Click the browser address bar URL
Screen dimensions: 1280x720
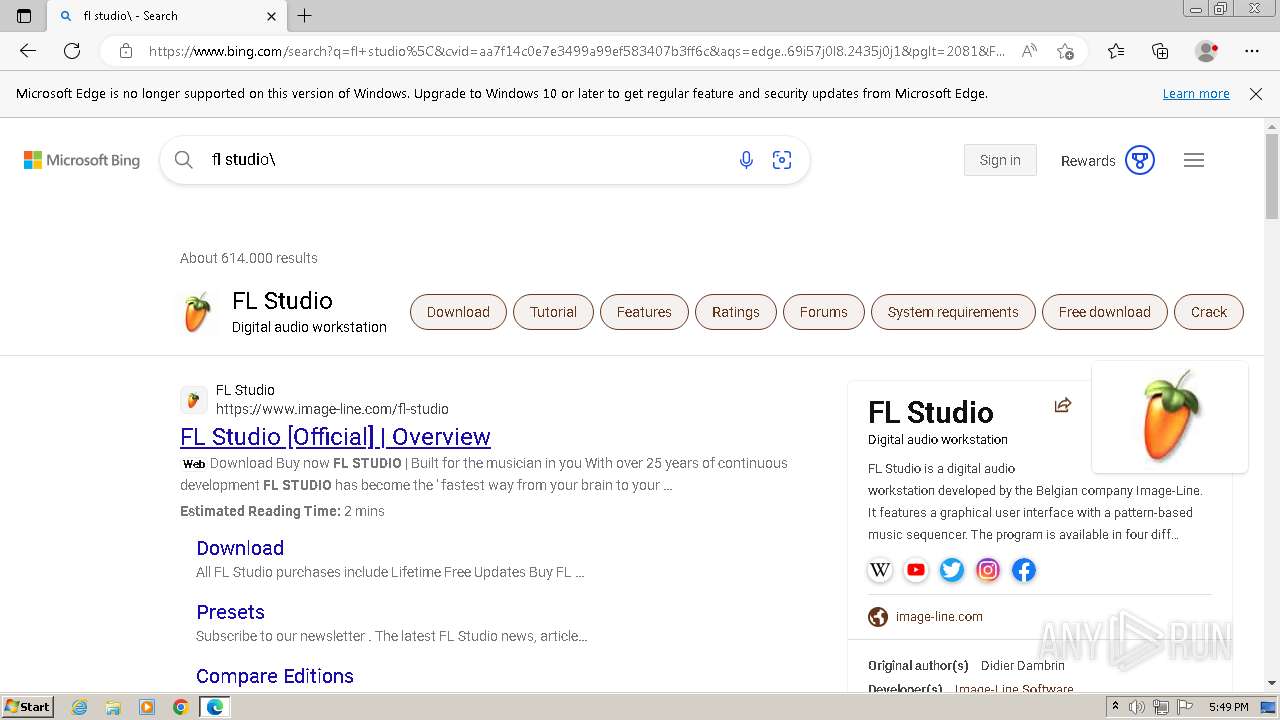[576, 51]
